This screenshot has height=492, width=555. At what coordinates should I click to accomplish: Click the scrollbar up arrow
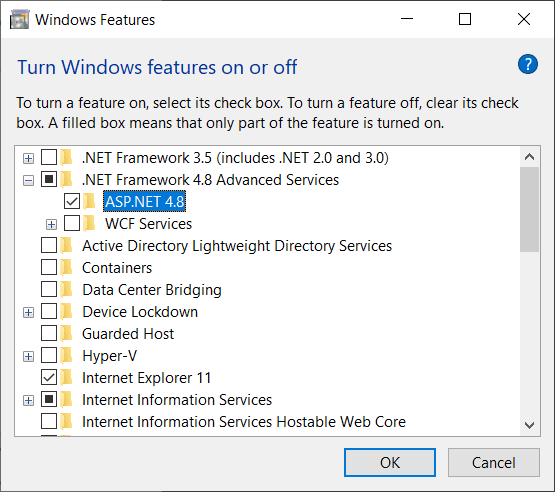point(530,156)
